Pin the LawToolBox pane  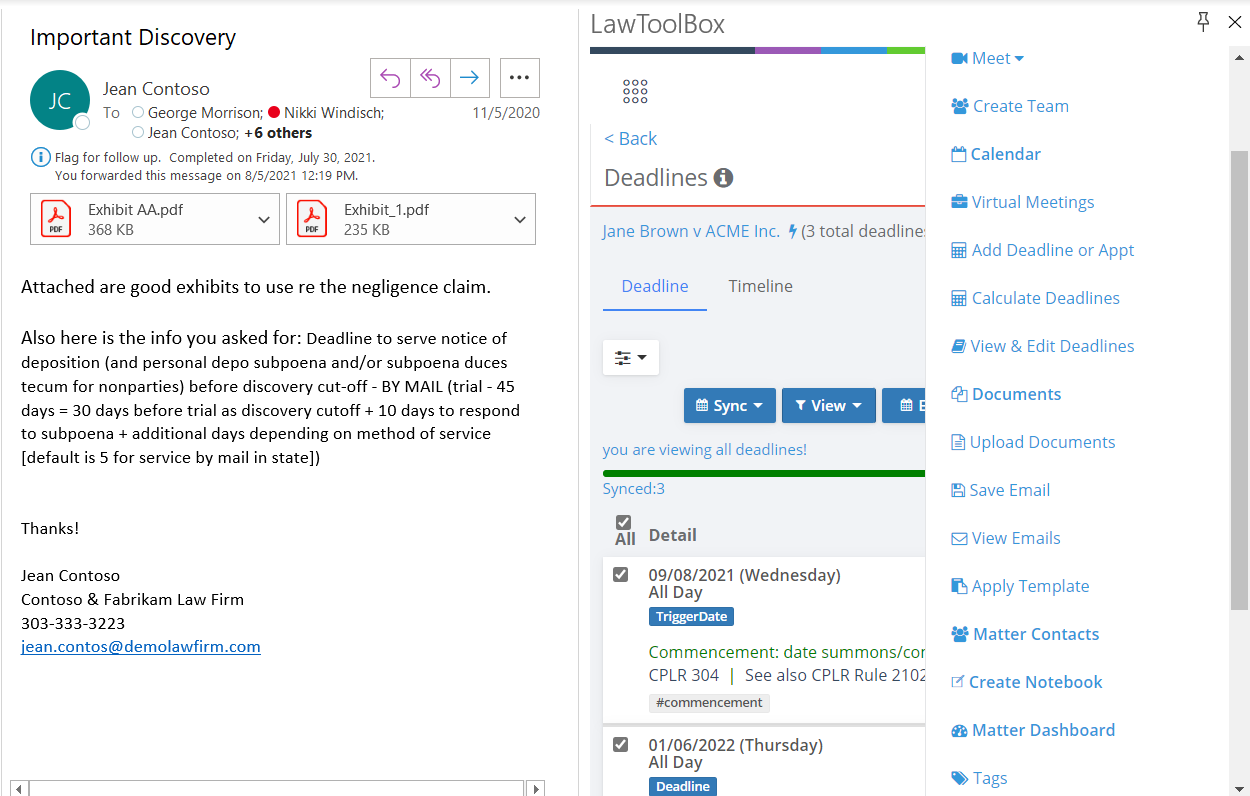click(x=1204, y=22)
